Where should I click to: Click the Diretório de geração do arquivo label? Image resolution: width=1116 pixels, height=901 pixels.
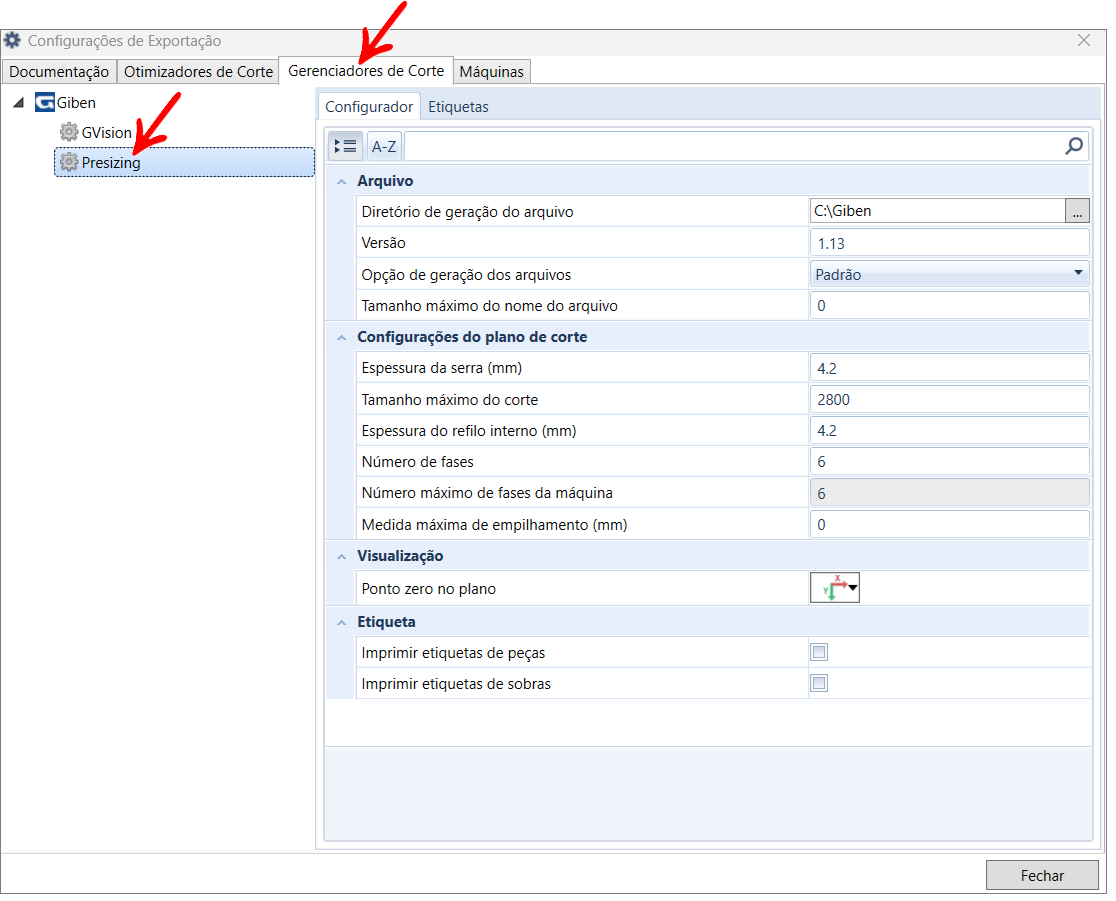(468, 212)
